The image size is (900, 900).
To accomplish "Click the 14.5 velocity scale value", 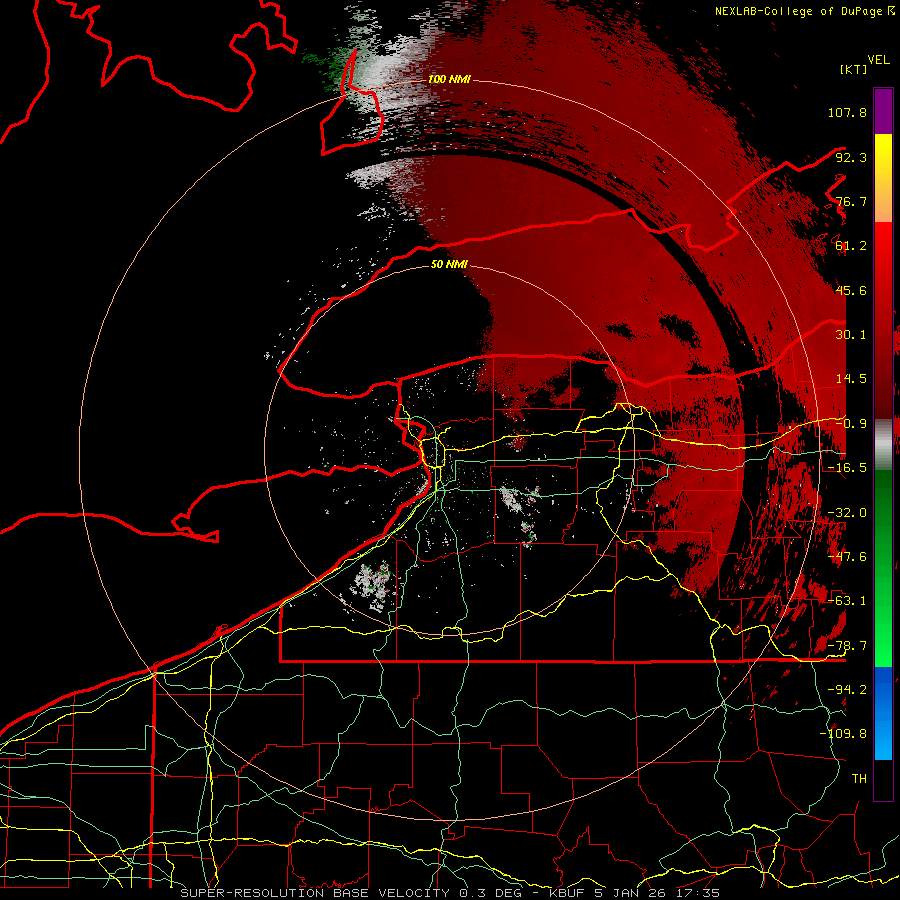I will (x=851, y=379).
